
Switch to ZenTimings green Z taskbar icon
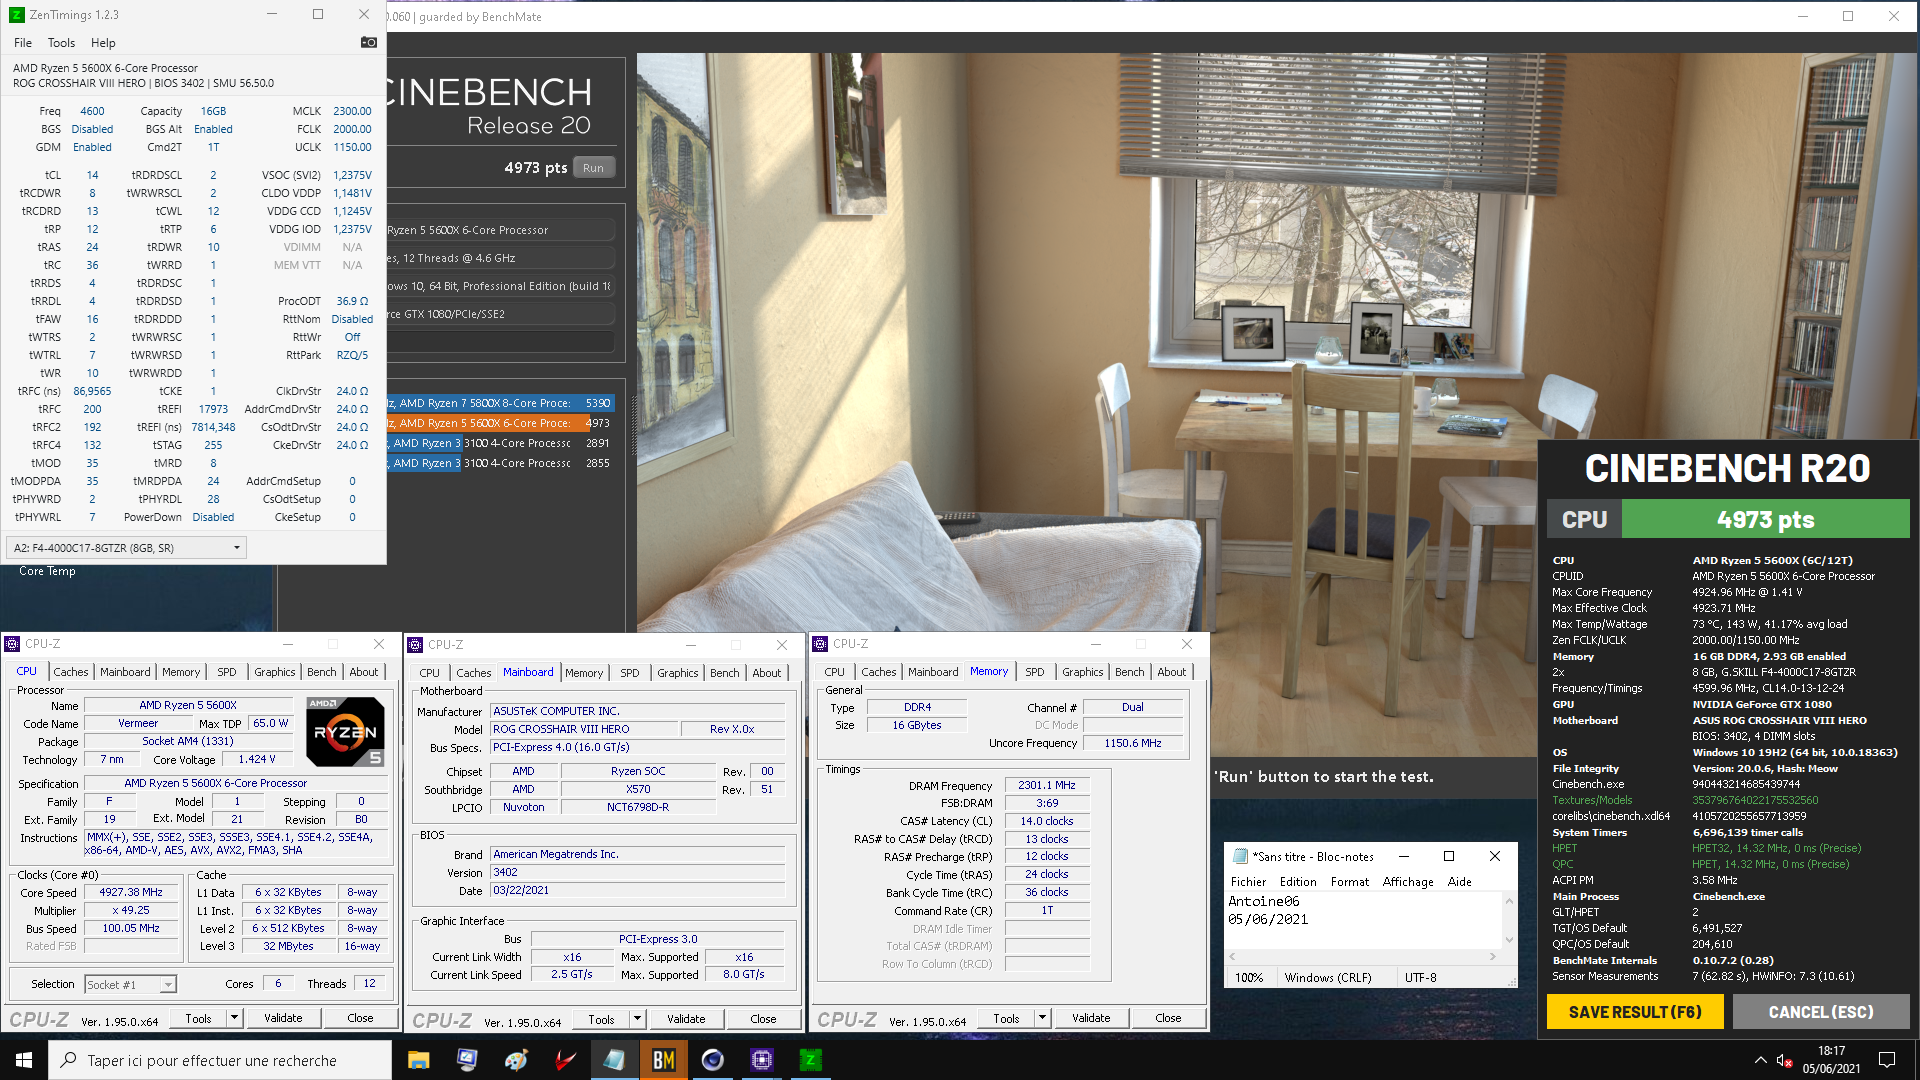[810, 1060]
